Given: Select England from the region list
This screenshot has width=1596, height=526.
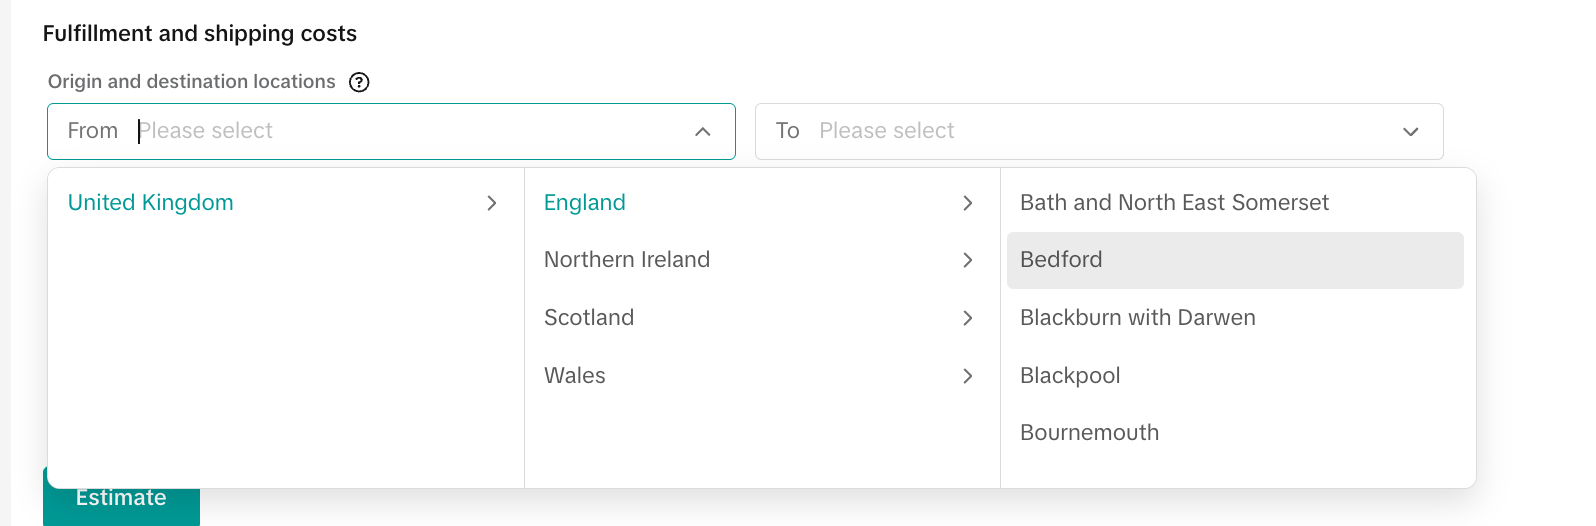Looking at the screenshot, I should point(585,203).
